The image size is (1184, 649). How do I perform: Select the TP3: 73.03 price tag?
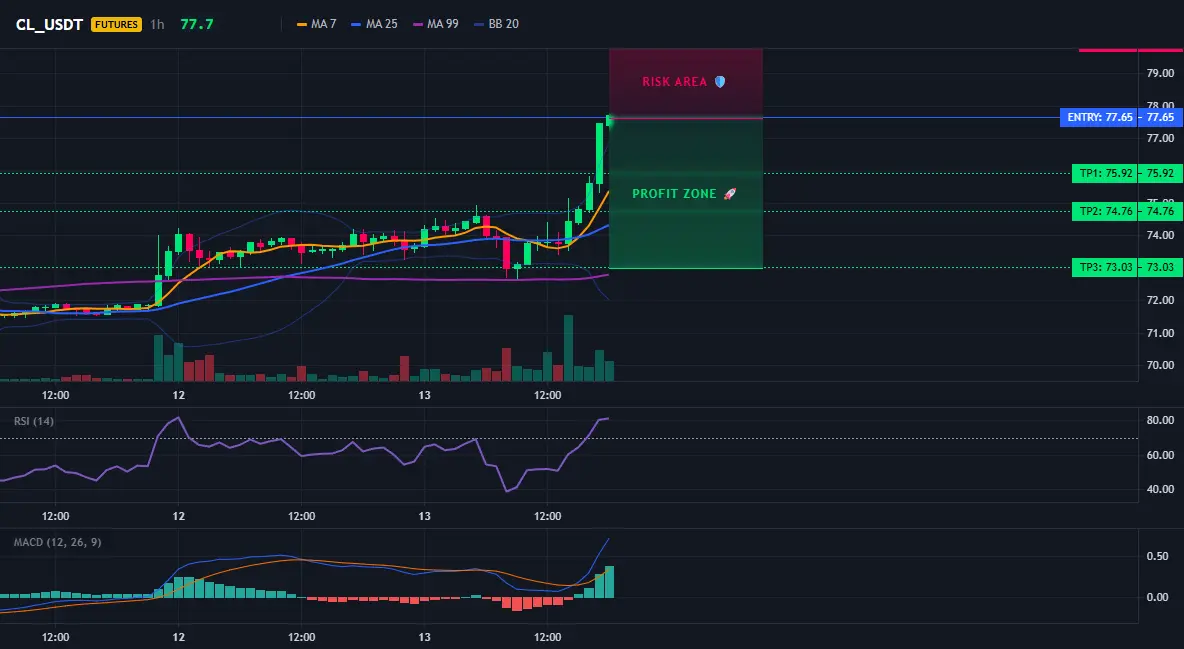[x=1105, y=267]
